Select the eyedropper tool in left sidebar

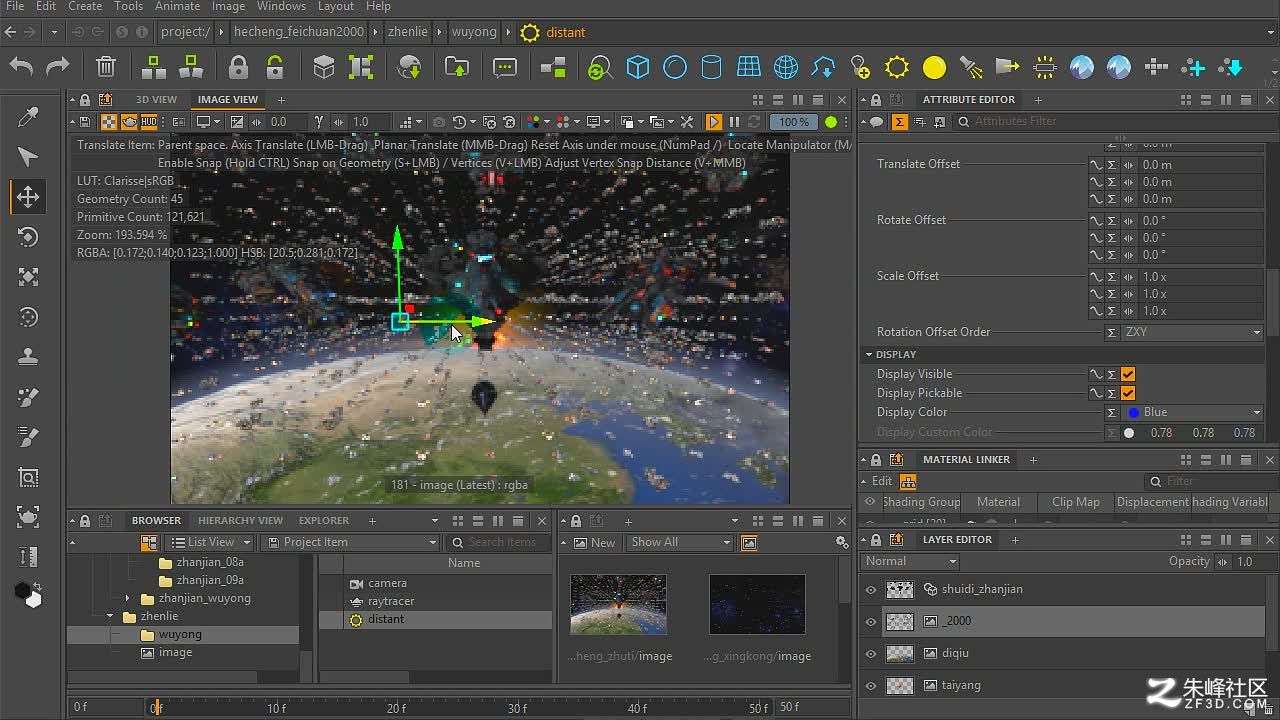(x=28, y=118)
